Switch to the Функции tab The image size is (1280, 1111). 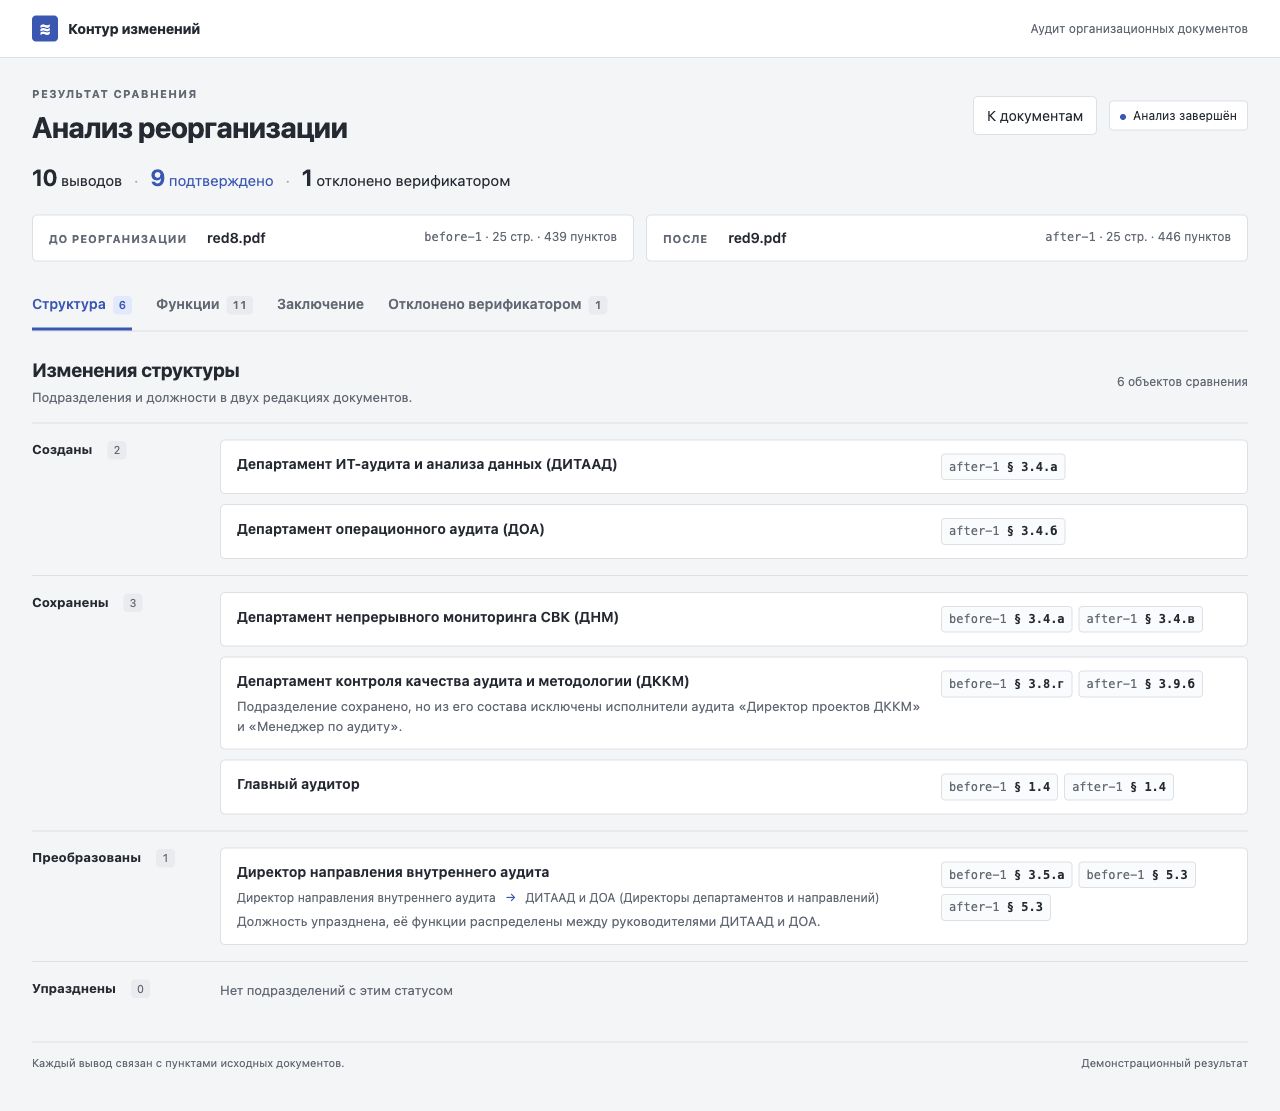point(204,305)
